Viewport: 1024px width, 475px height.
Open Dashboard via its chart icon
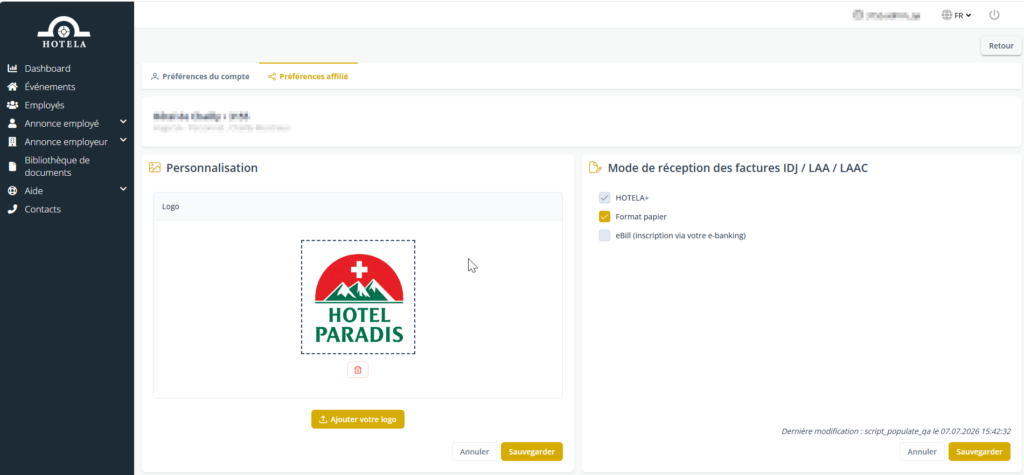click(x=12, y=69)
